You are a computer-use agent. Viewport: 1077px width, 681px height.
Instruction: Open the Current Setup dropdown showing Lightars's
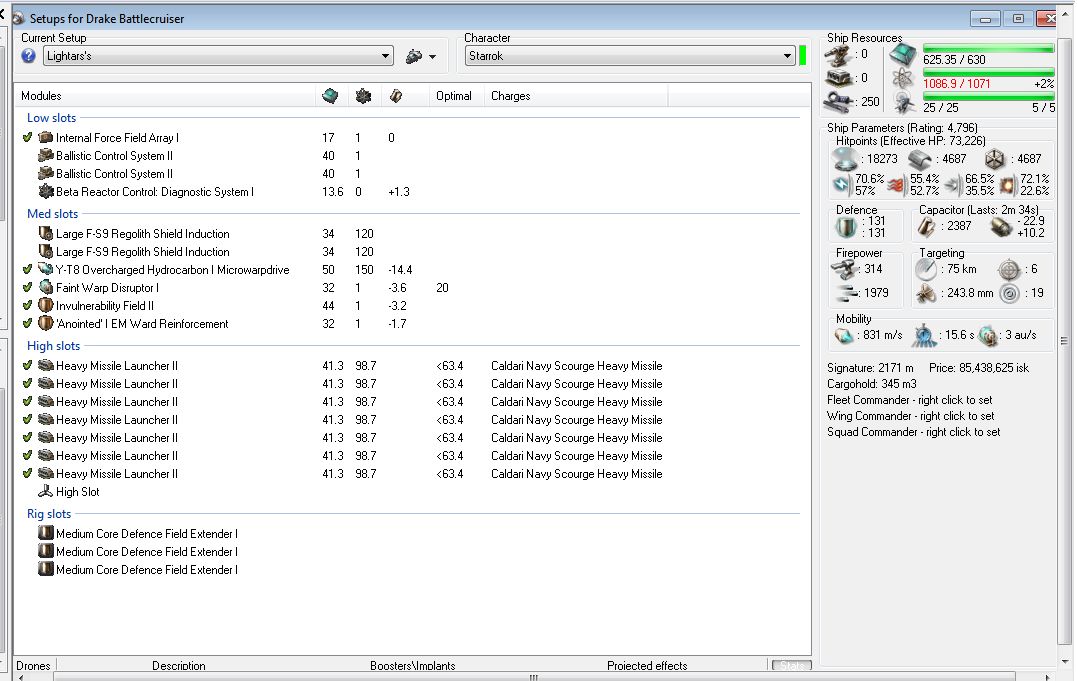(x=218, y=56)
